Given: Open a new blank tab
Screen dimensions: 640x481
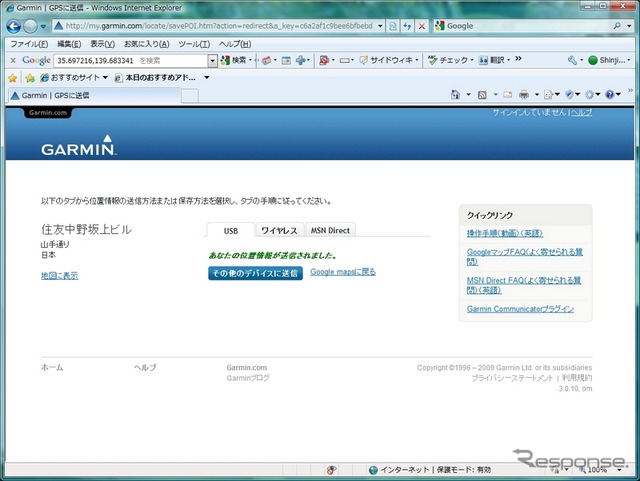Looking at the screenshot, I should click(190, 96).
